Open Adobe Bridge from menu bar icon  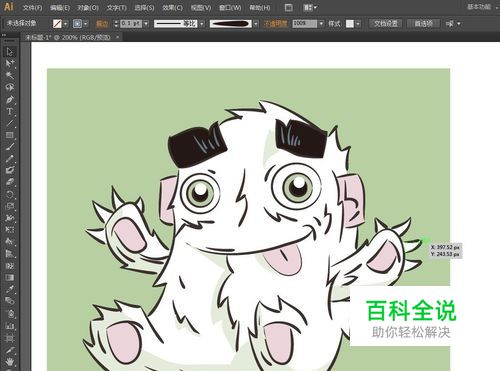point(289,7)
